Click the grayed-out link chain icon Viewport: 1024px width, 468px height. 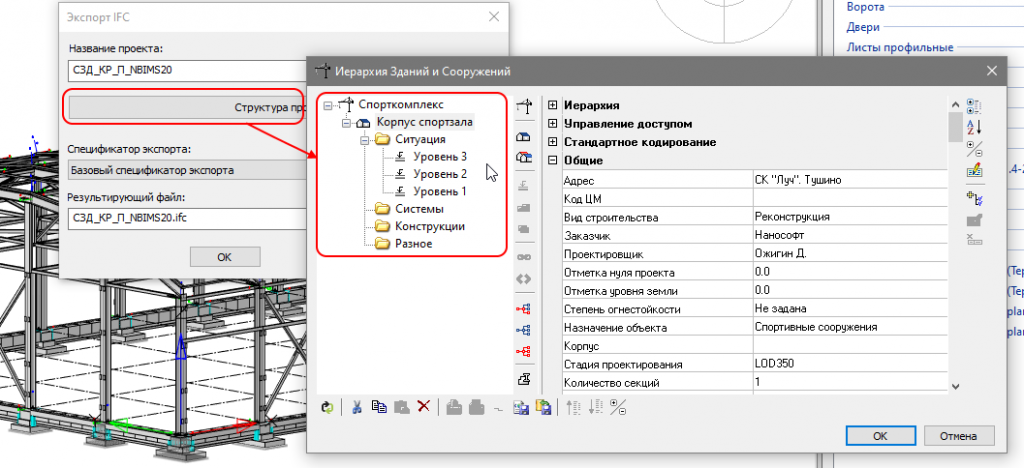coord(523,257)
